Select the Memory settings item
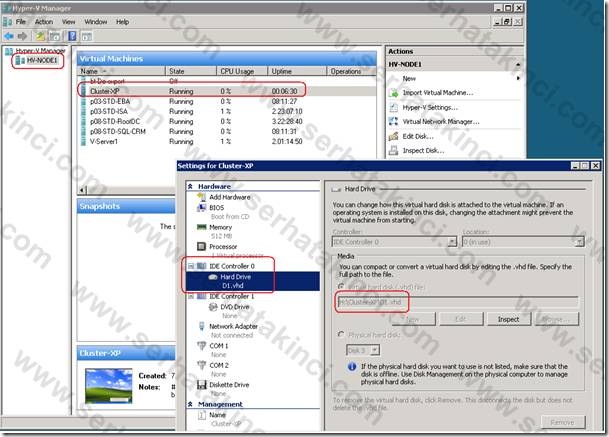The height and width of the screenshot is (437, 609). (220, 227)
